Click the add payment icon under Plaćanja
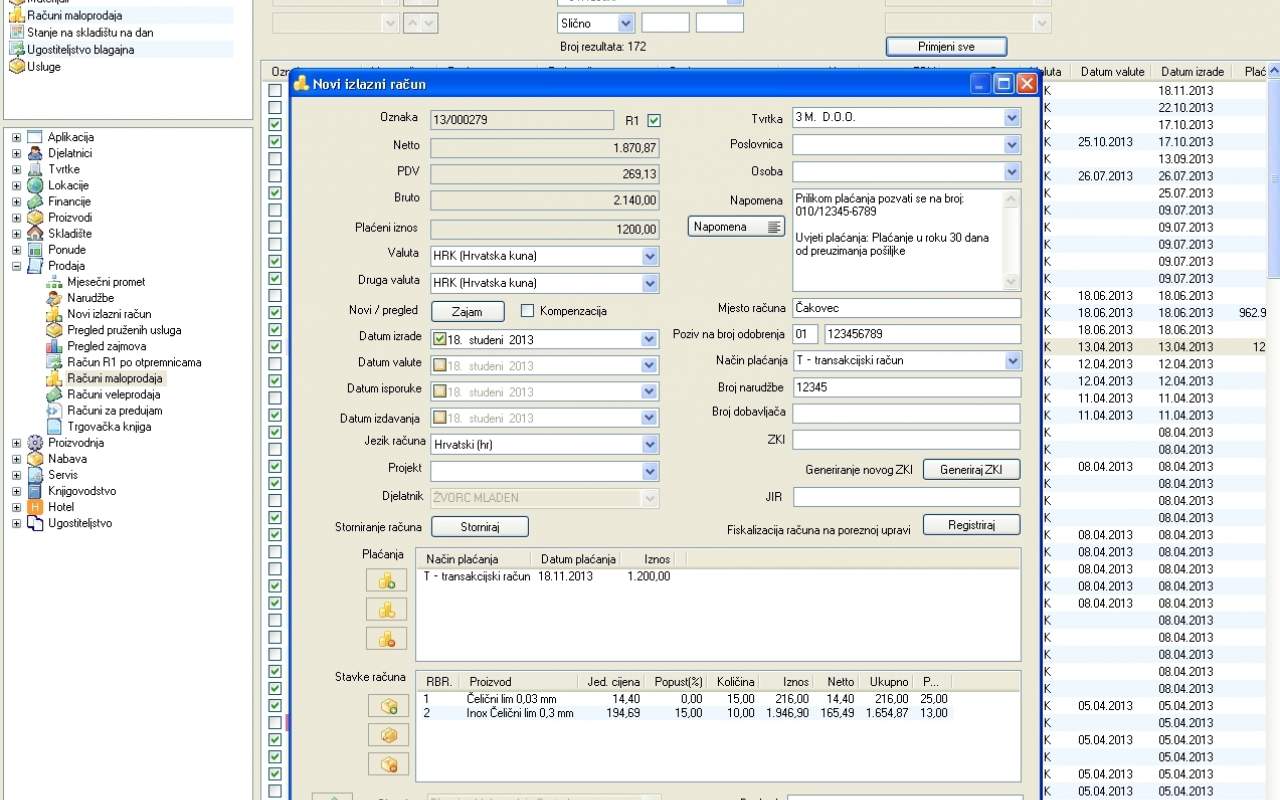 [387, 580]
